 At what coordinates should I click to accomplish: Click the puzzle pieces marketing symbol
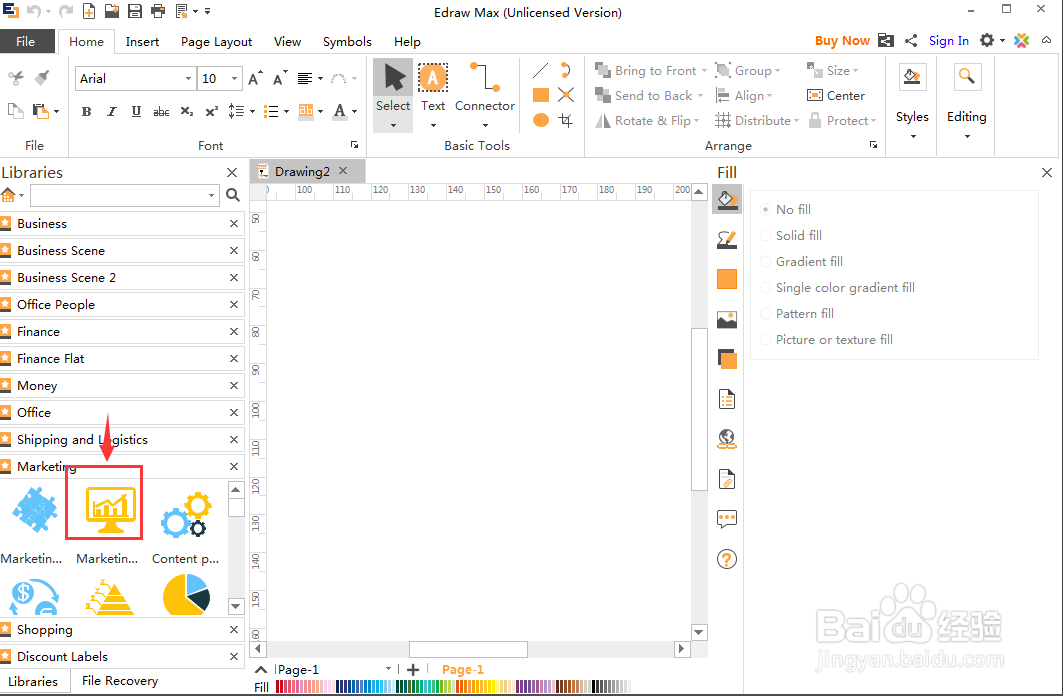tap(34, 510)
